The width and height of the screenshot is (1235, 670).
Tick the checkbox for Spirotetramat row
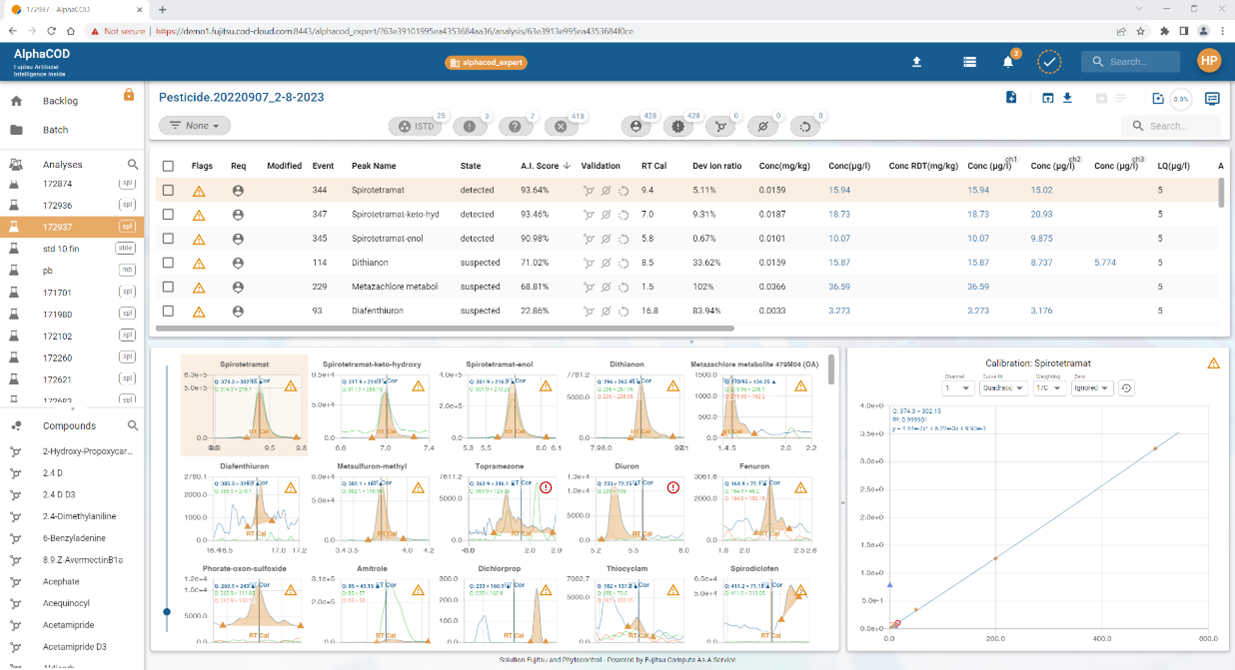pyautogui.click(x=168, y=190)
